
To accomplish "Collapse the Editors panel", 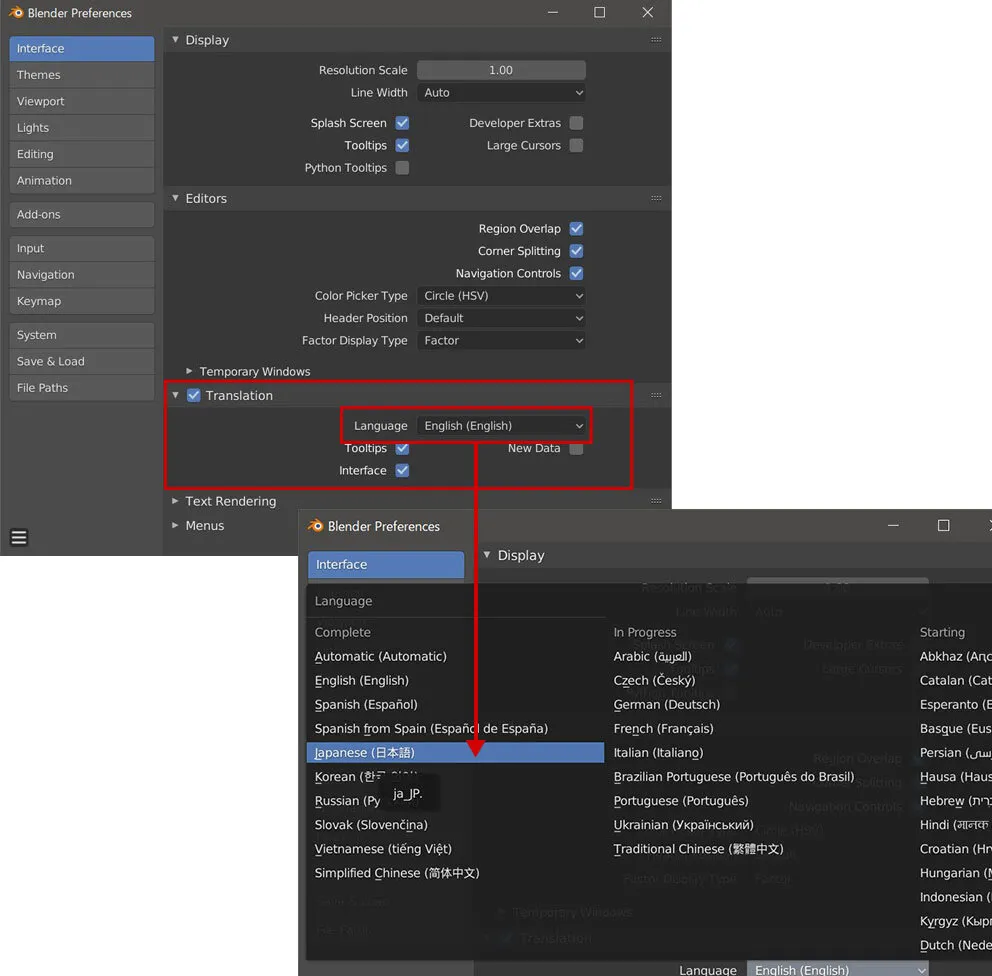I will point(175,198).
